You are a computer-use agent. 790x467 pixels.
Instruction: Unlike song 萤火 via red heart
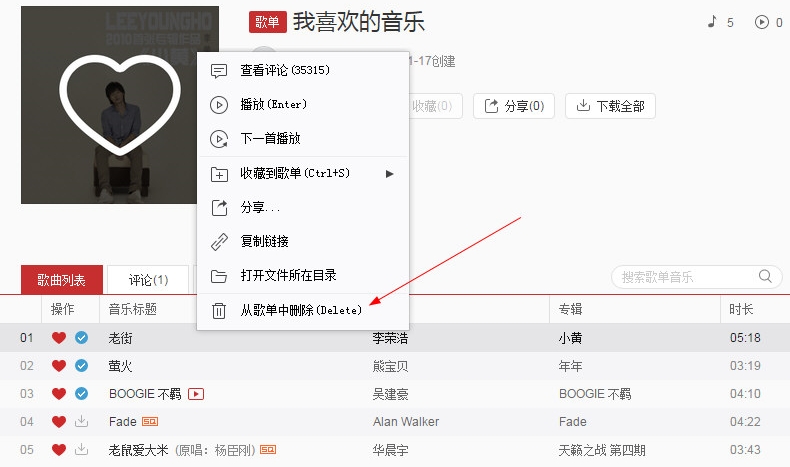59,366
